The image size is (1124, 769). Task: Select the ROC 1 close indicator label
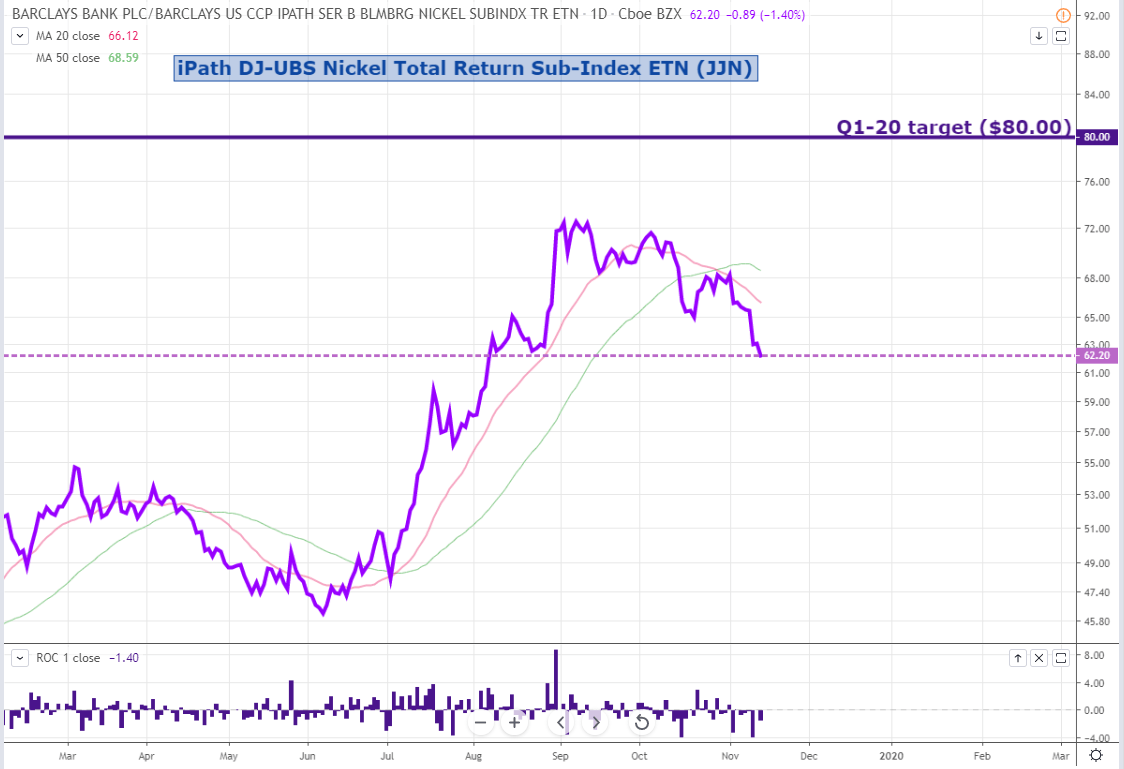coord(68,658)
